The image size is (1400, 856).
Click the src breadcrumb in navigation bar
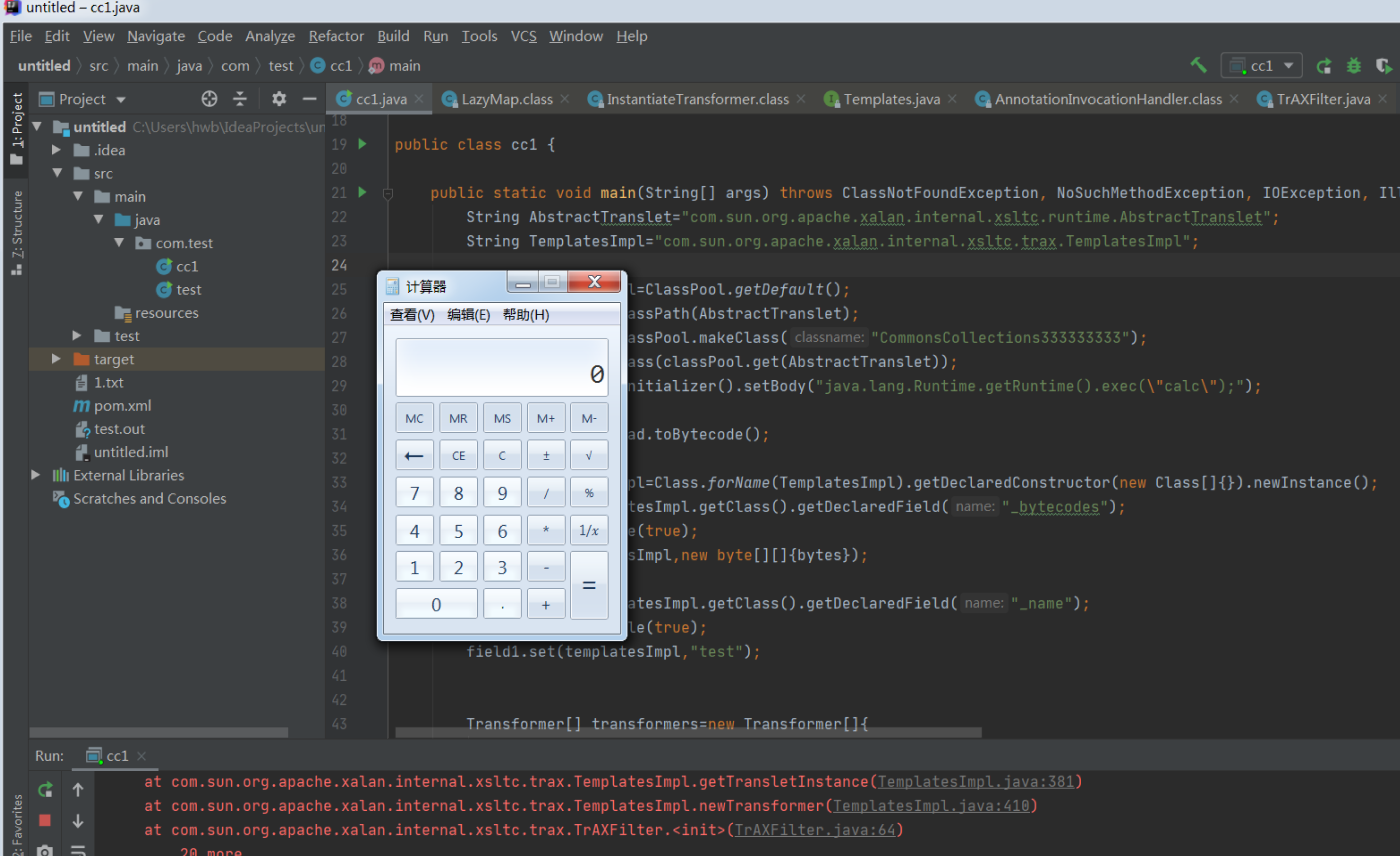(98, 65)
